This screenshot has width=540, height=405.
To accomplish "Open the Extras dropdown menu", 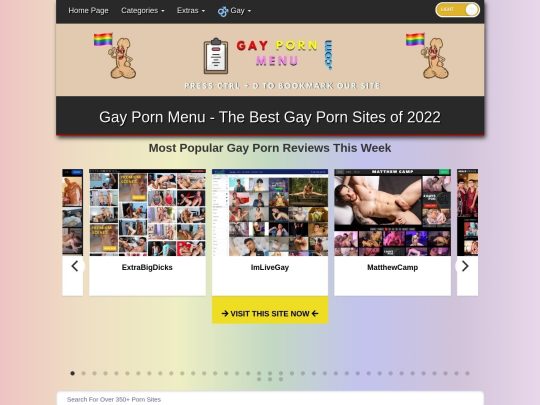I will (x=191, y=11).
